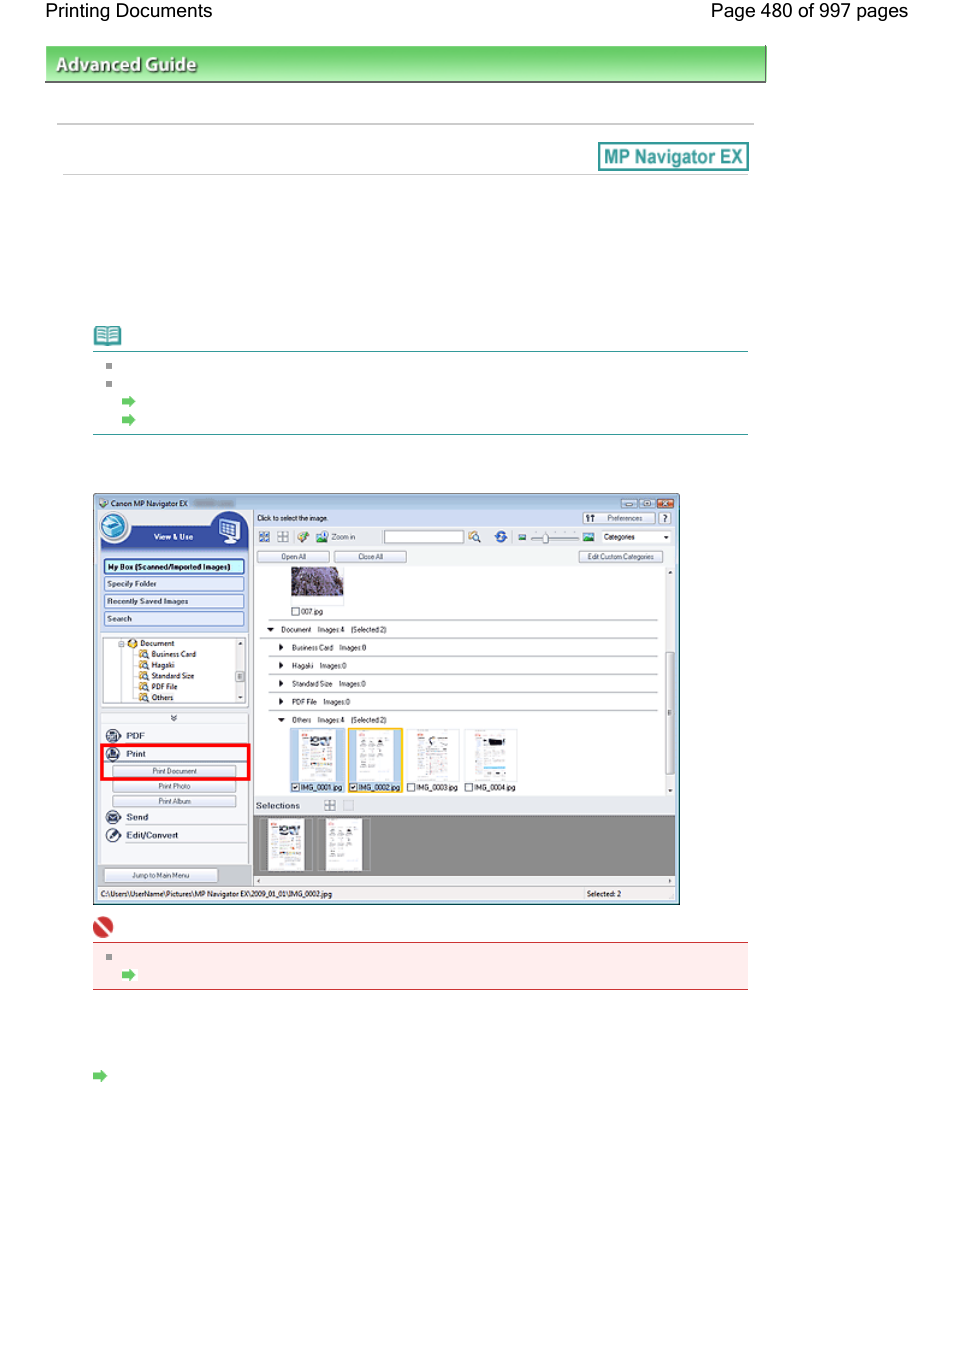954x1350 pixels.
Task: Refresh the view with blue arrows icon
Action: click(x=501, y=537)
